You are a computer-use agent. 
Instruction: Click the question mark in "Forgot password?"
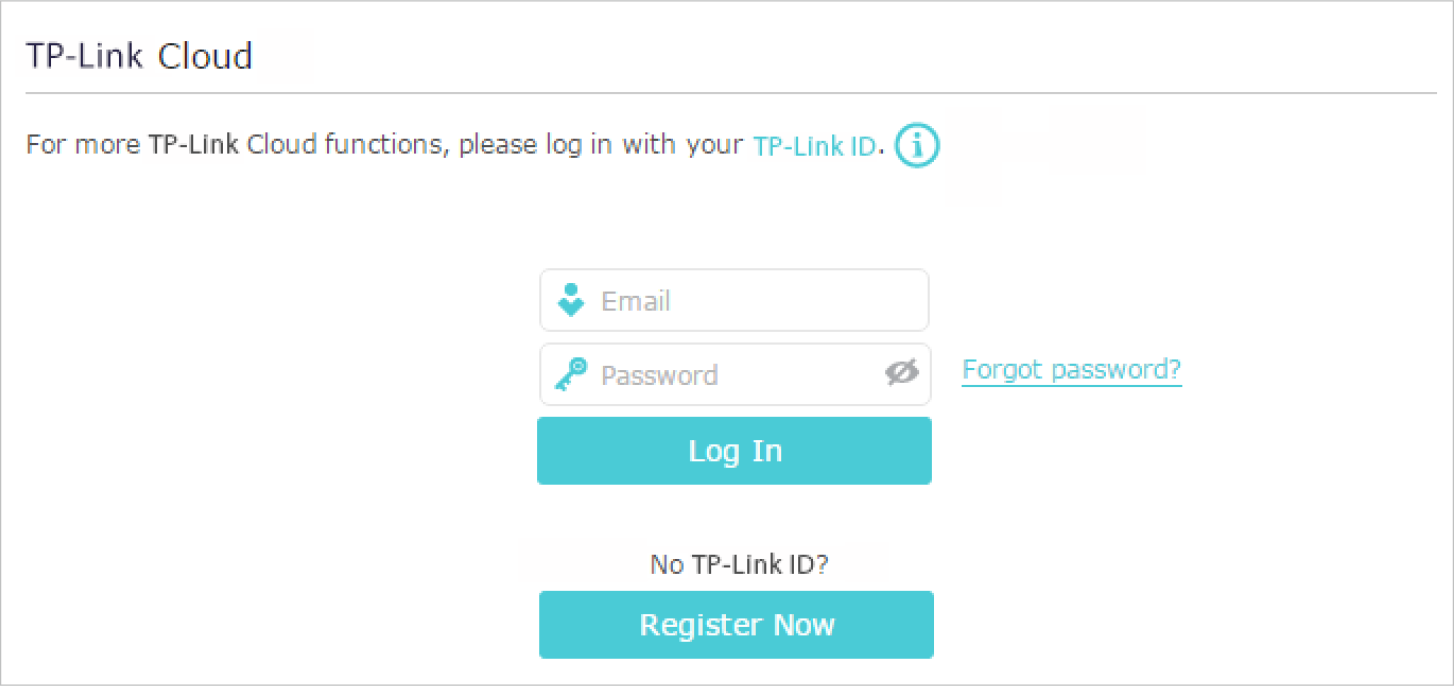pyautogui.click(x=1174, y=370)
